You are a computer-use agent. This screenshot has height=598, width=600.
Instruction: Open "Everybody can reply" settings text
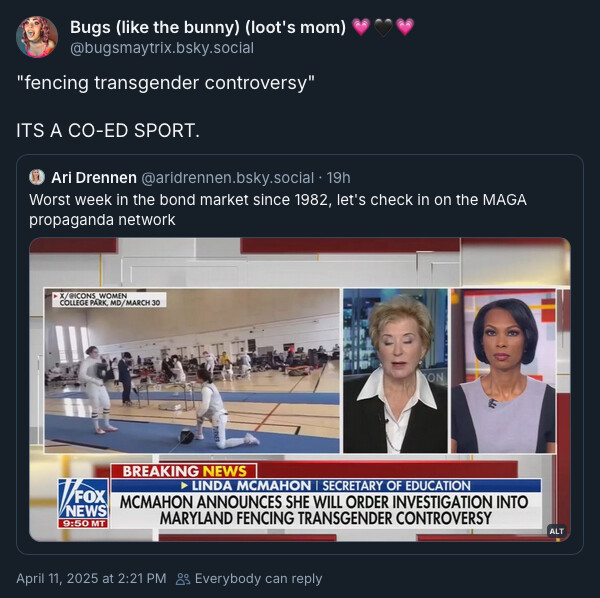[259, 578]
